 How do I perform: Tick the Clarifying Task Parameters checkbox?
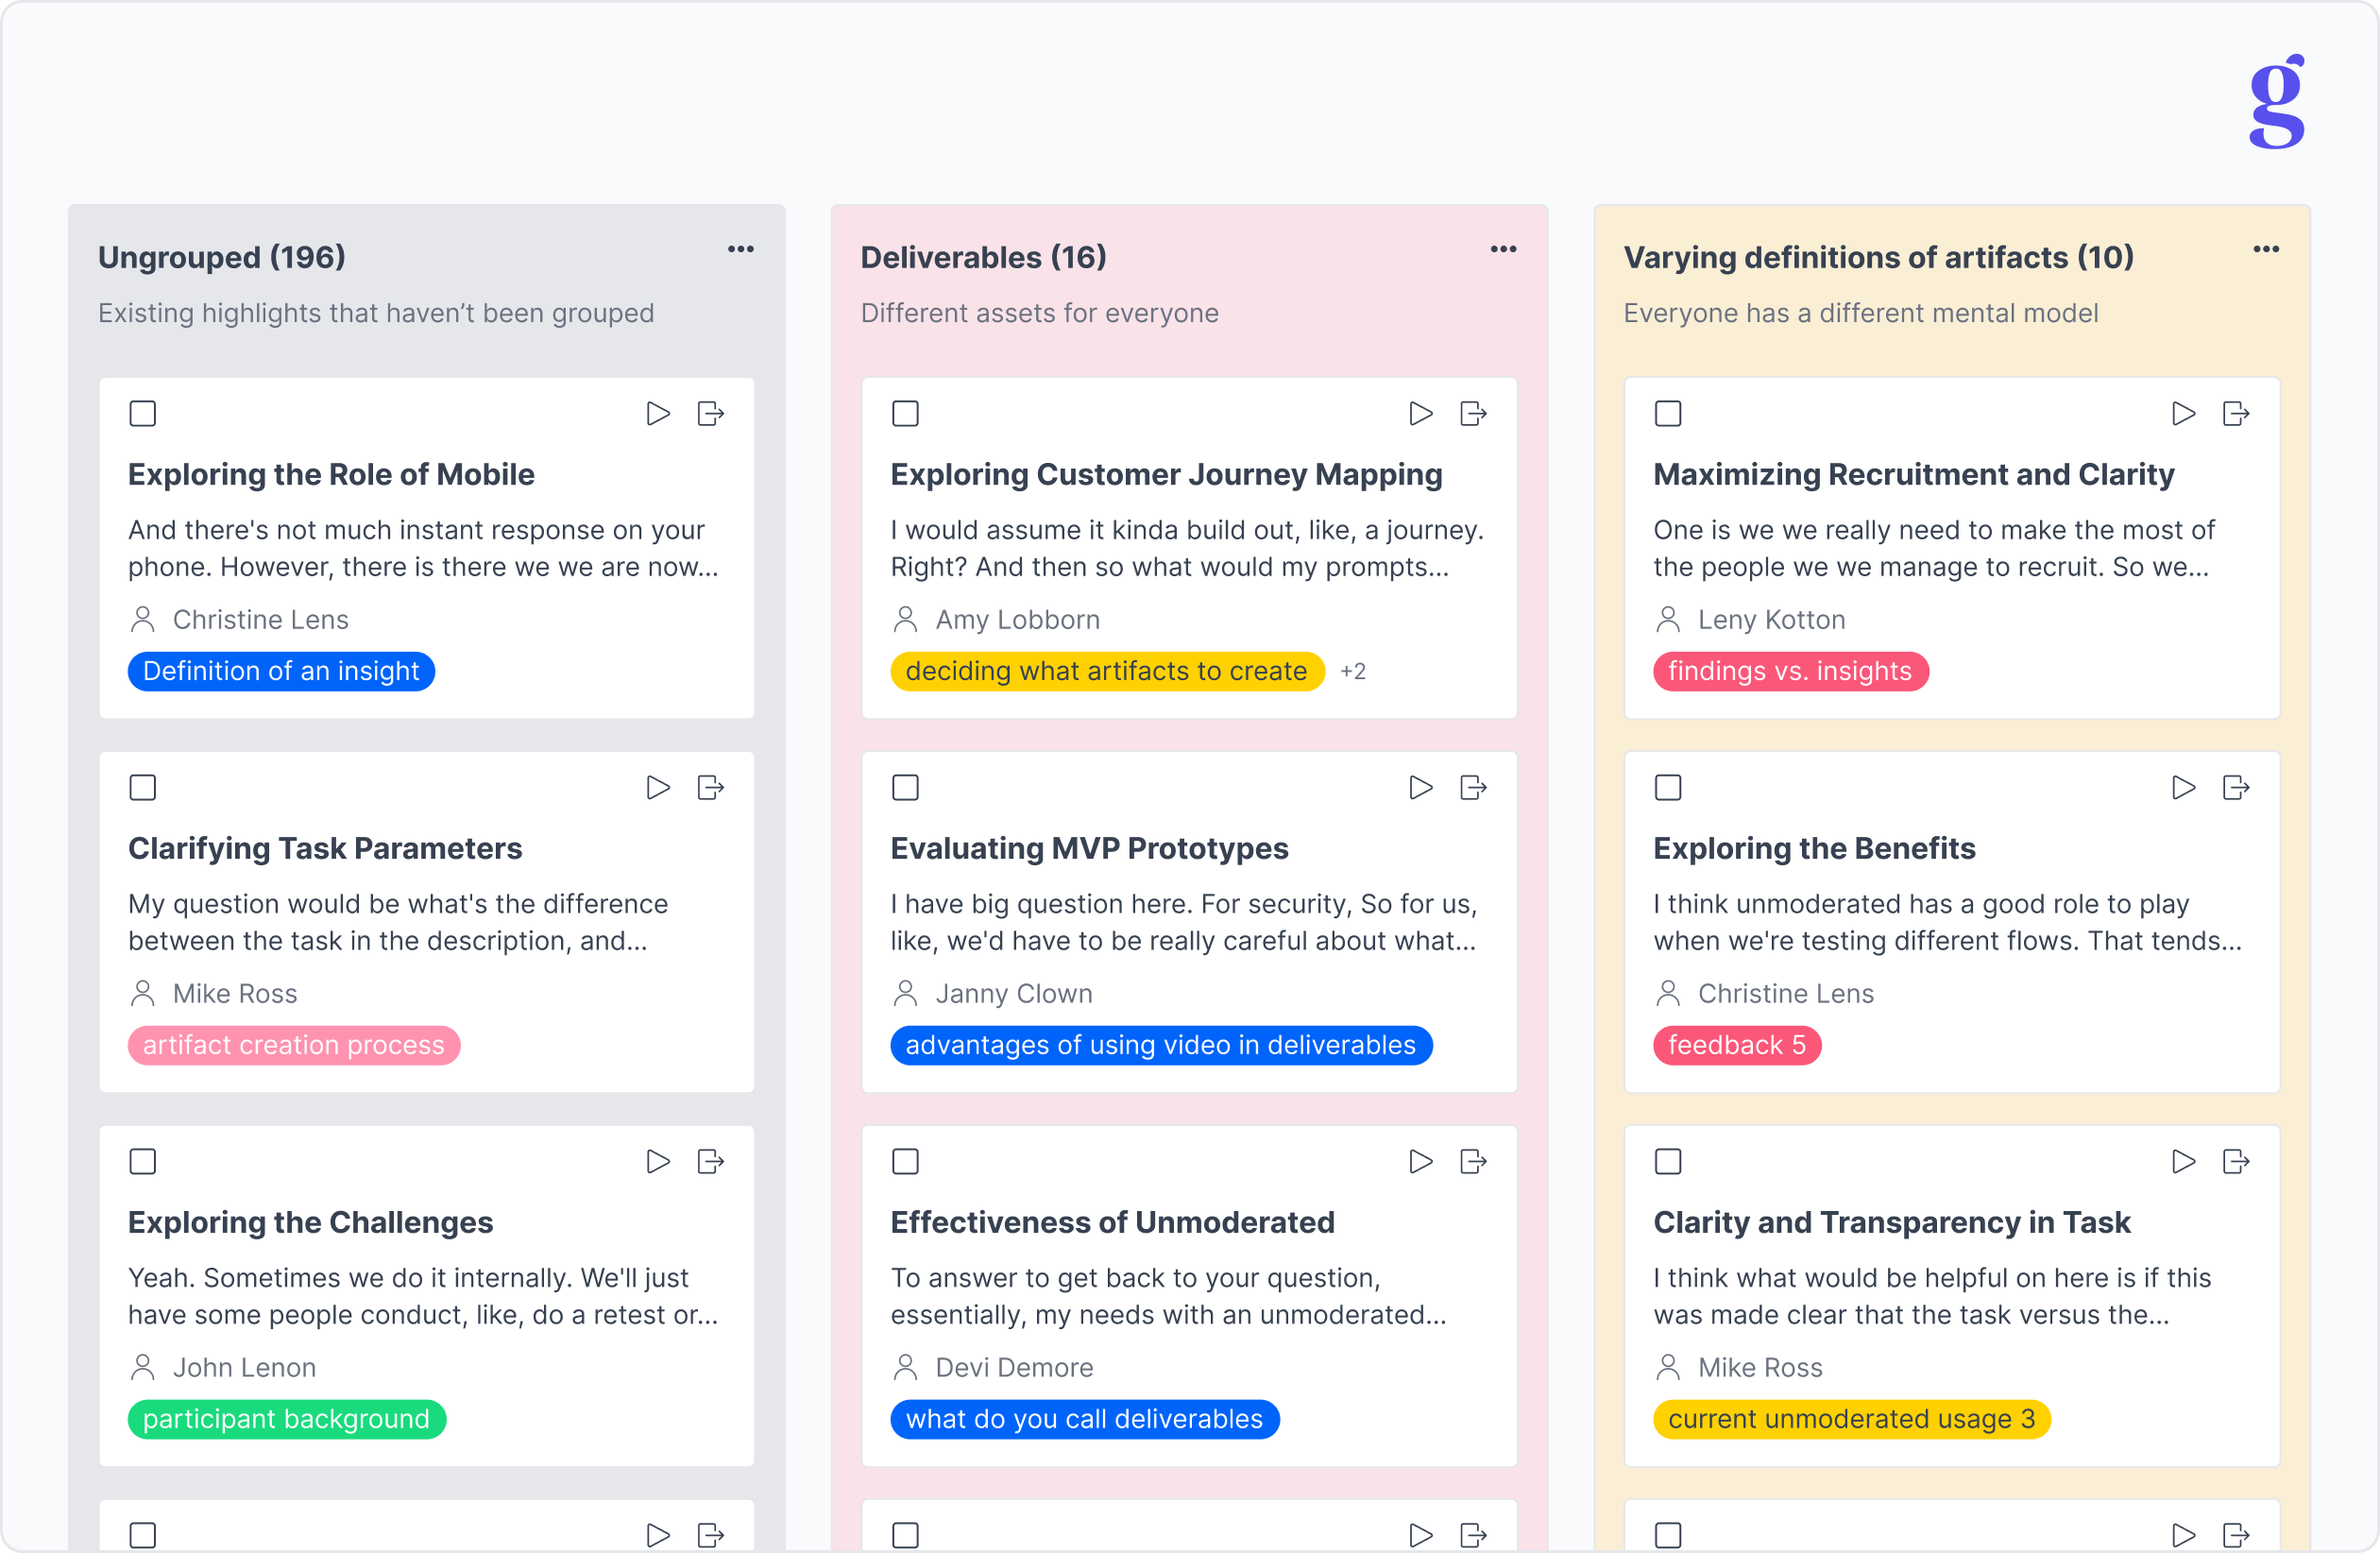click(143, 788)
